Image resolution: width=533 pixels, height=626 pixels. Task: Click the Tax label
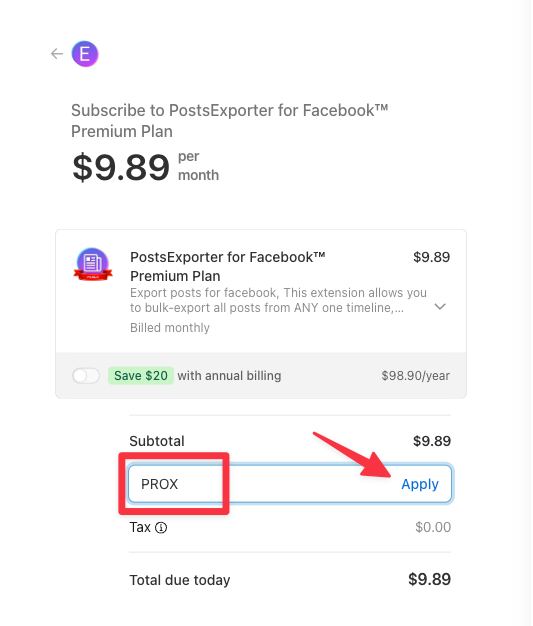point(140,527)
